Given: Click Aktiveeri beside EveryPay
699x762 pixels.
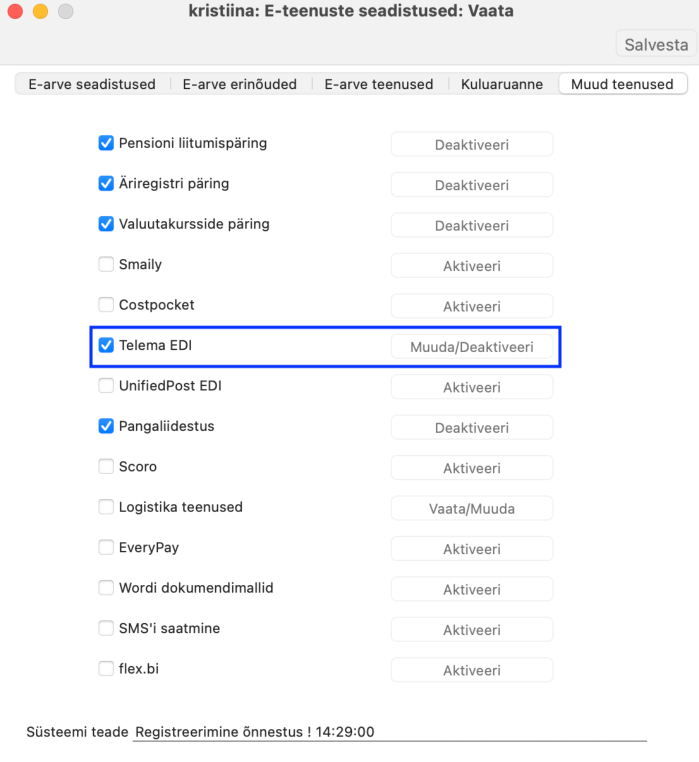Looking at the screenshot, I should point(472,549).
